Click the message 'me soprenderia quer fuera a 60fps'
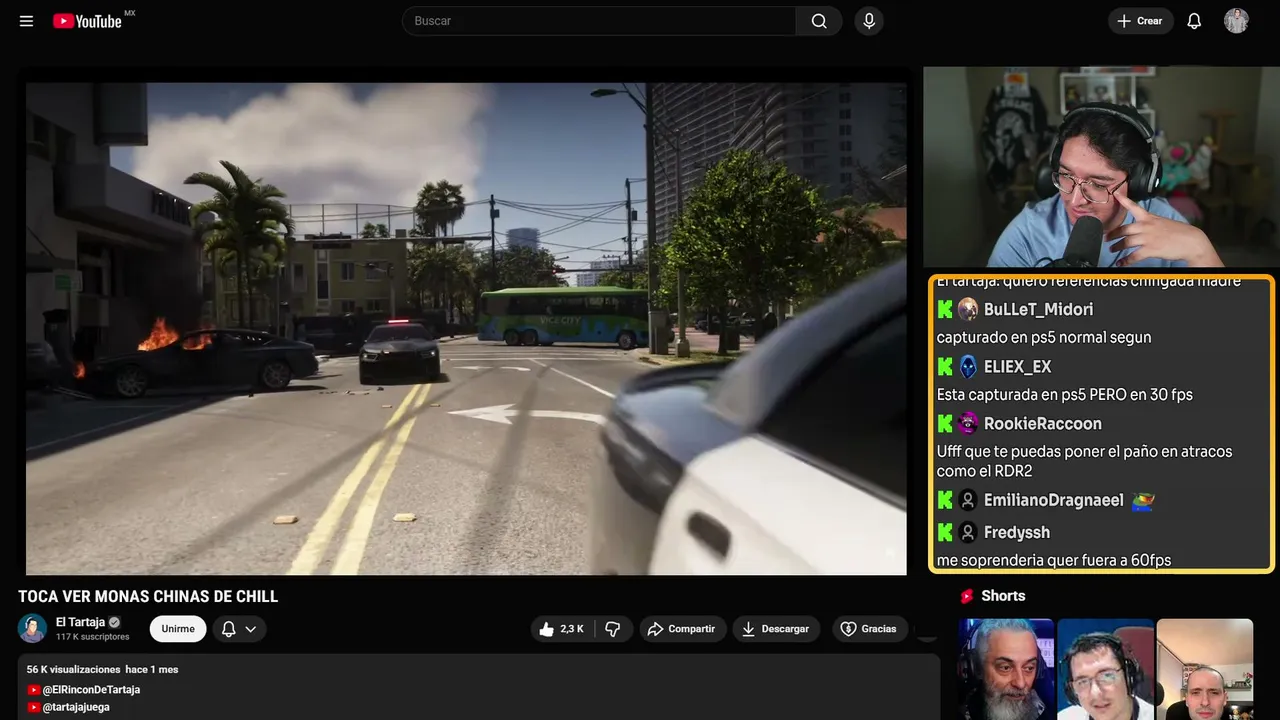Viewport: 1280px width, 720px height. click(1054, 561)
